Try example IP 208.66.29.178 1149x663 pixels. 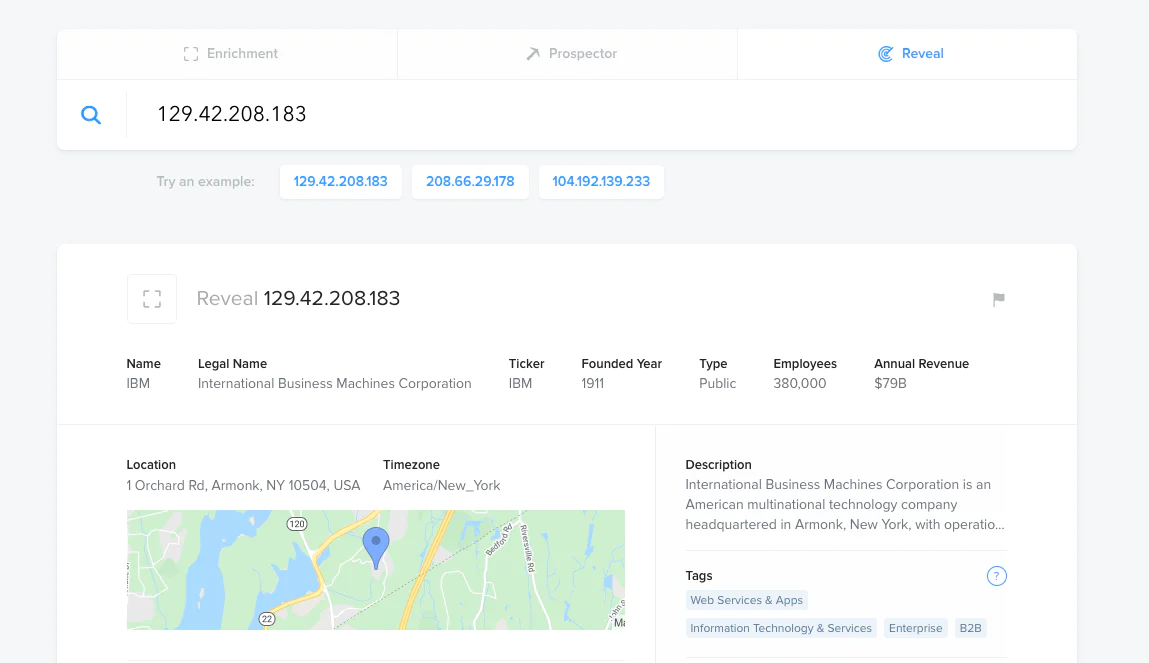470,182
